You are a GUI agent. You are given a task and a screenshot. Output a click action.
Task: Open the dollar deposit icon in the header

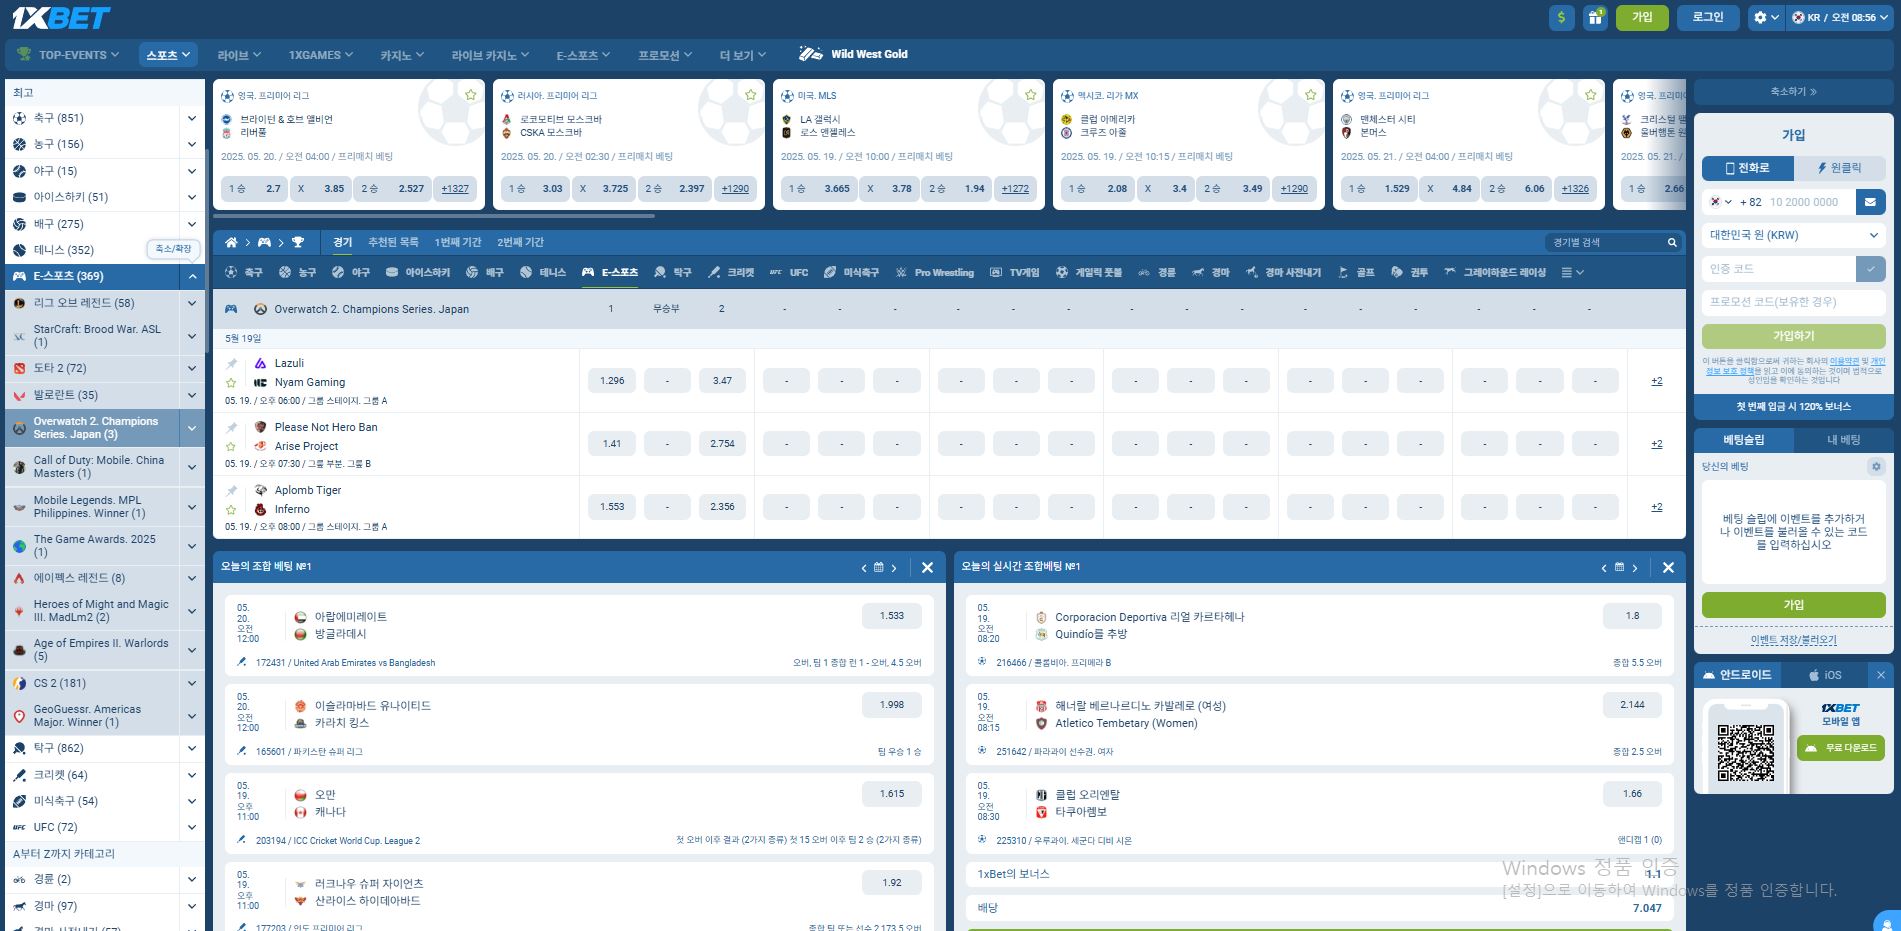(1561, 17)
